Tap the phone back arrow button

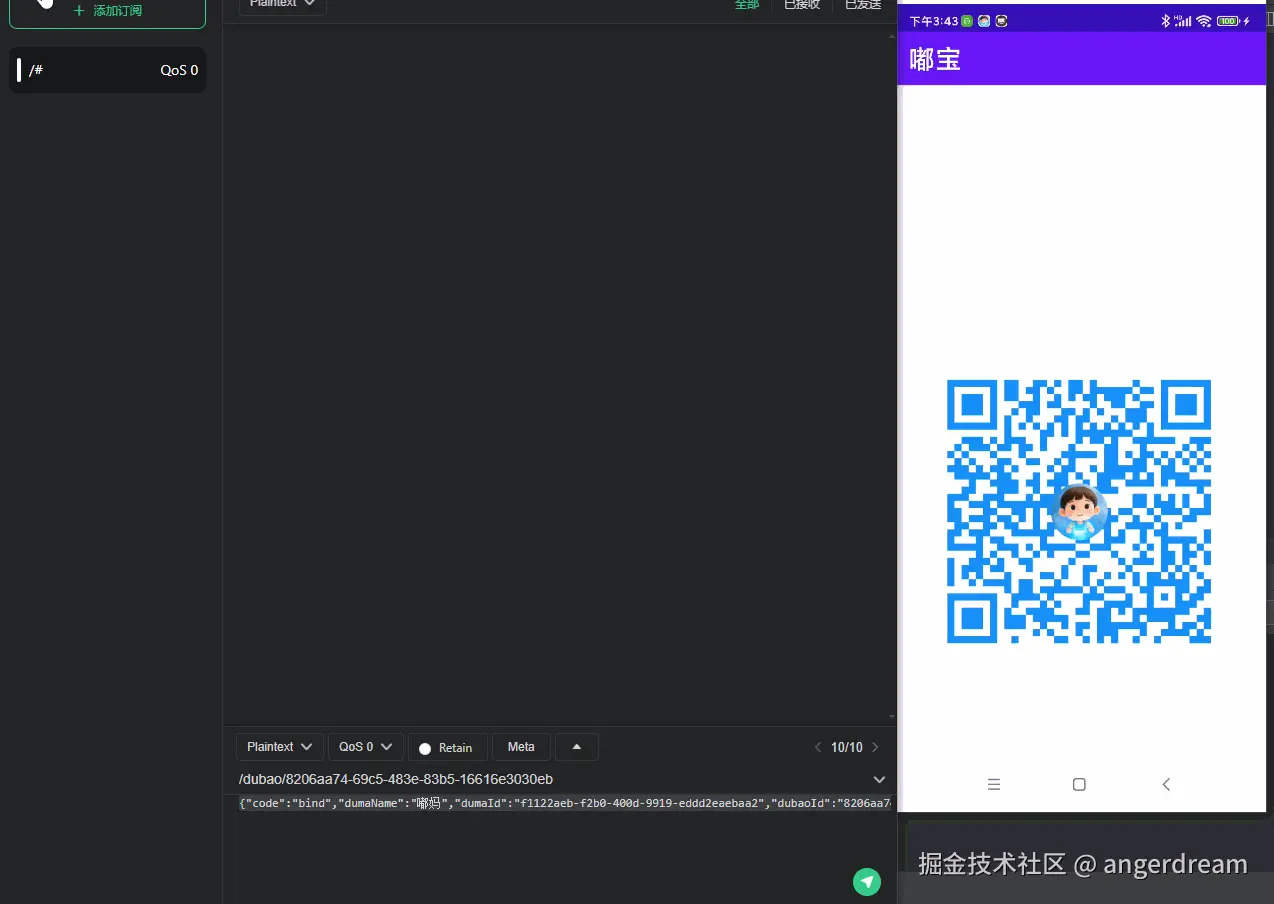pyautogui.click(x=1166, y=784)
